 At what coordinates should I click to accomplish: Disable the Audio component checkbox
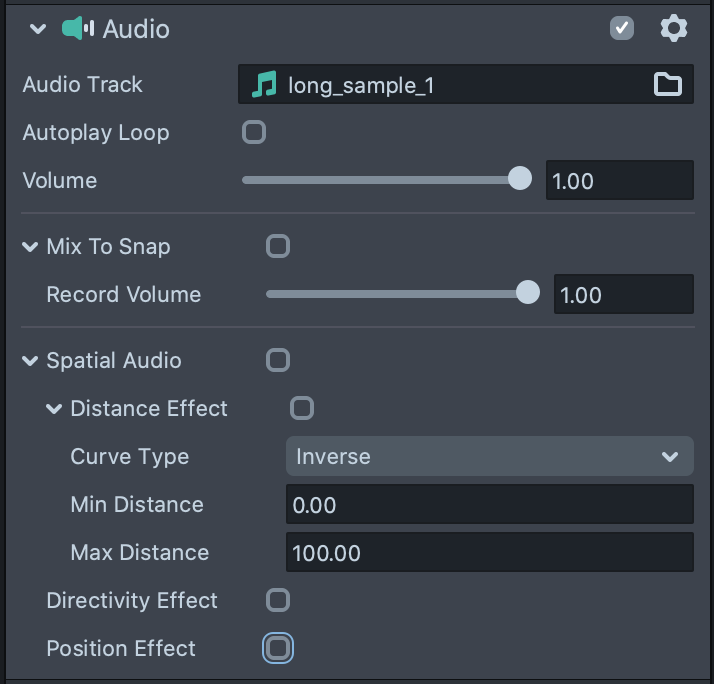[622, 29]
